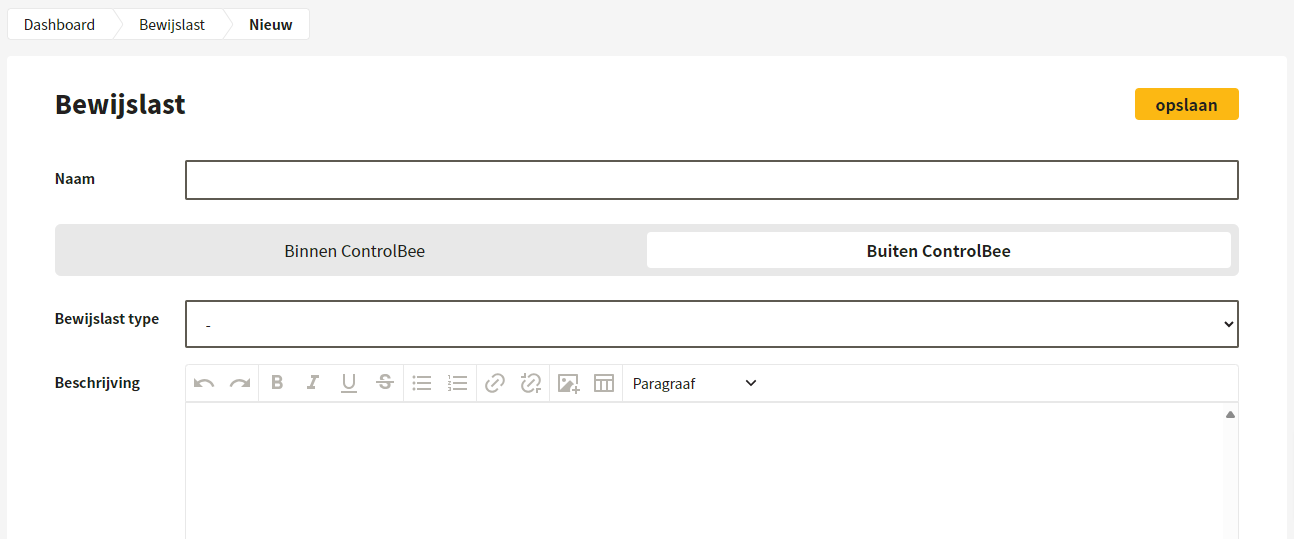Toggle underline formatting
The width and height of the screenshot is (1294, 539).
click(349, 383)
